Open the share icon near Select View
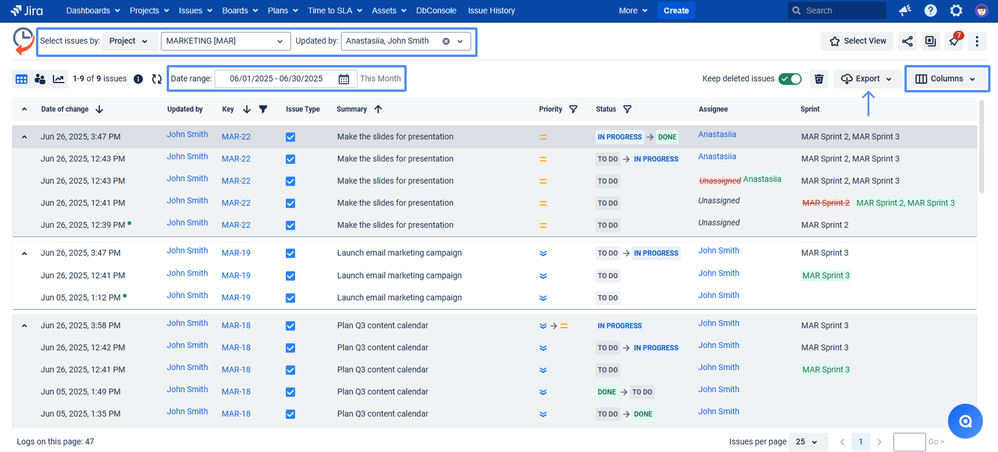The height and width of the screenshot is (452, 998). pos(907,41)
